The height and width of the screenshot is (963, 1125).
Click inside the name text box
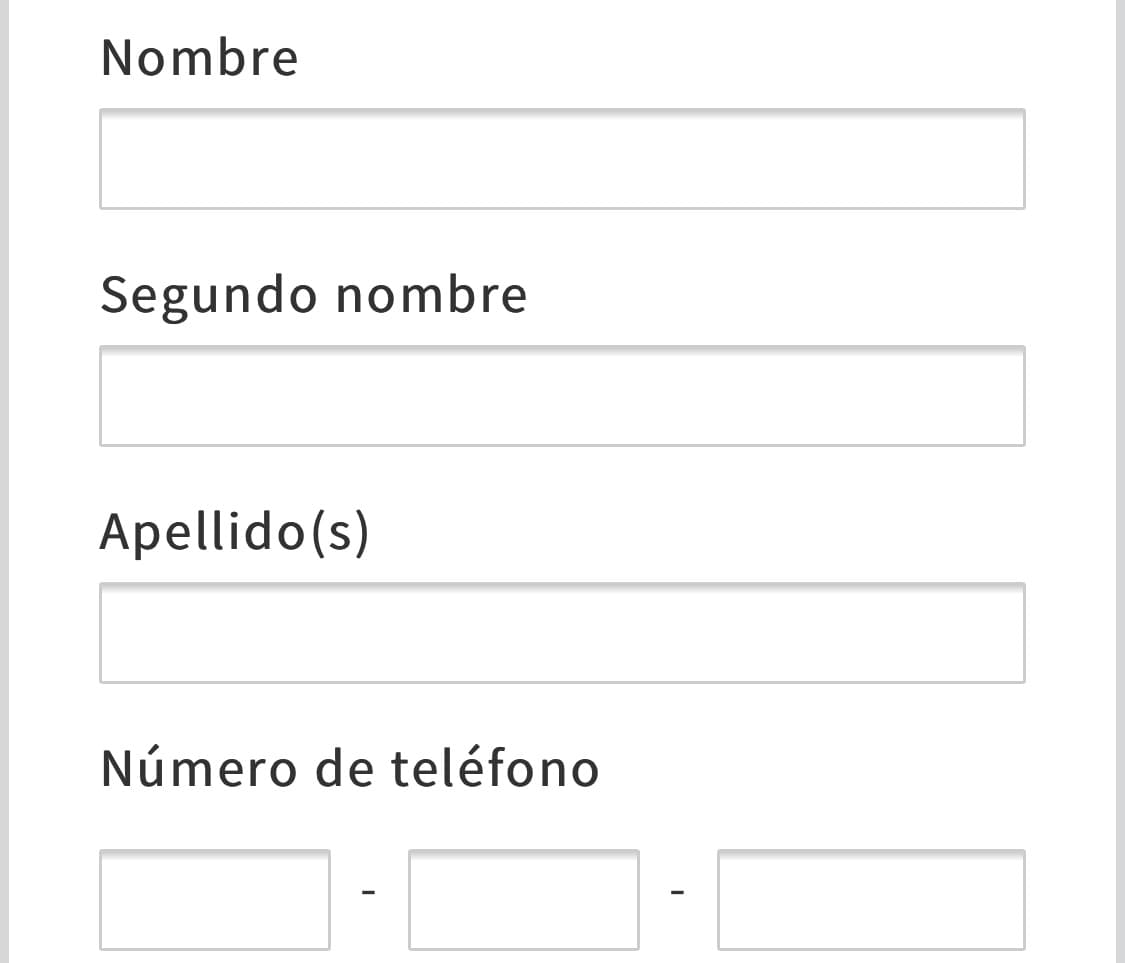point(562,158)
